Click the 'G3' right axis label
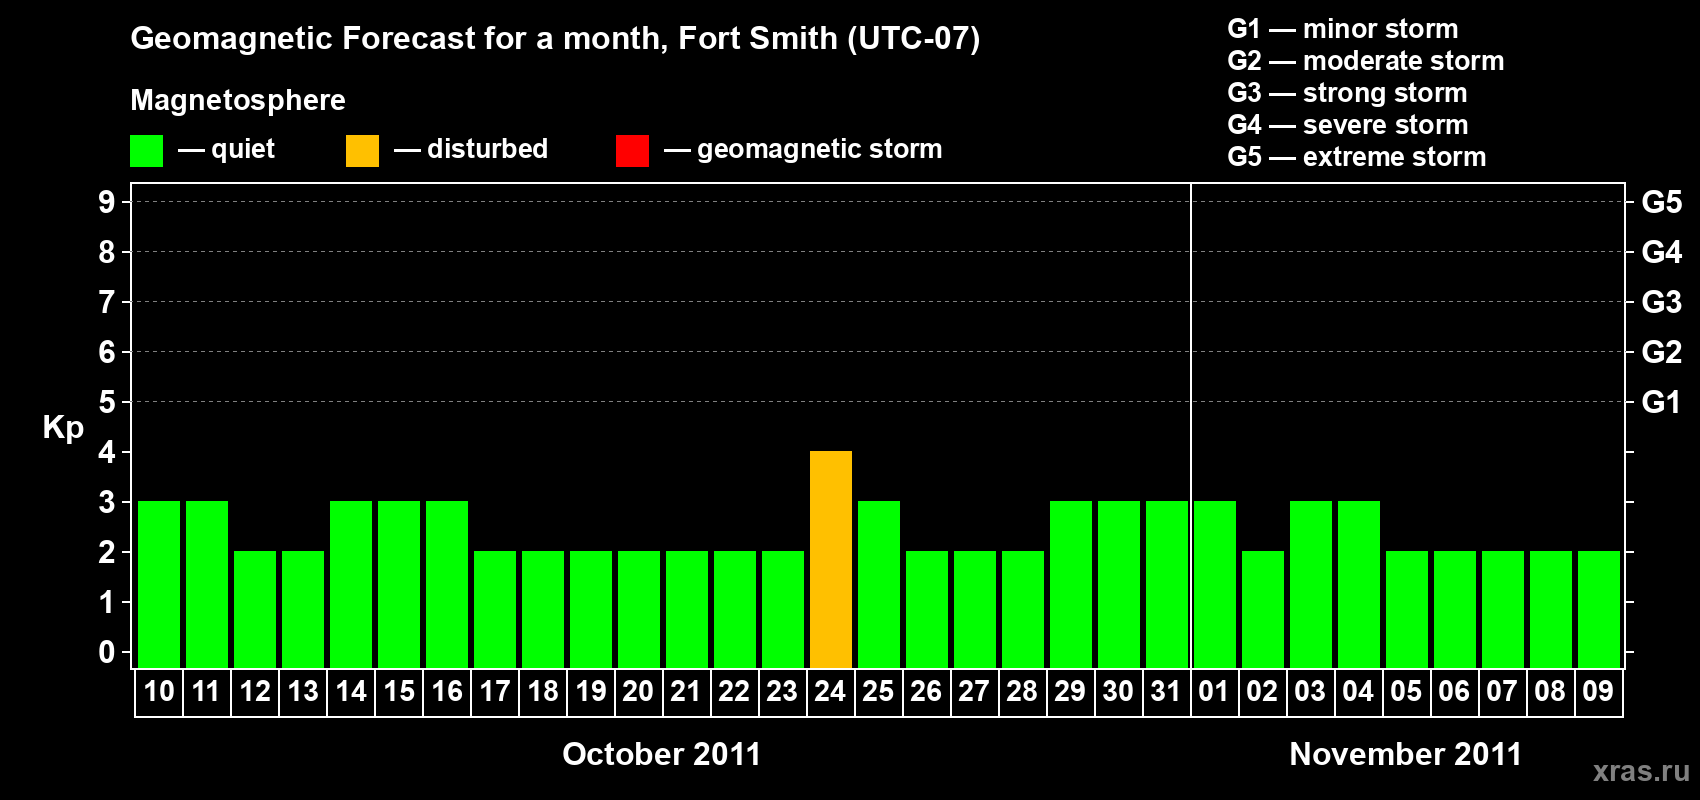The width and height of the screenshot is (1700, 800). [1661, 302]
